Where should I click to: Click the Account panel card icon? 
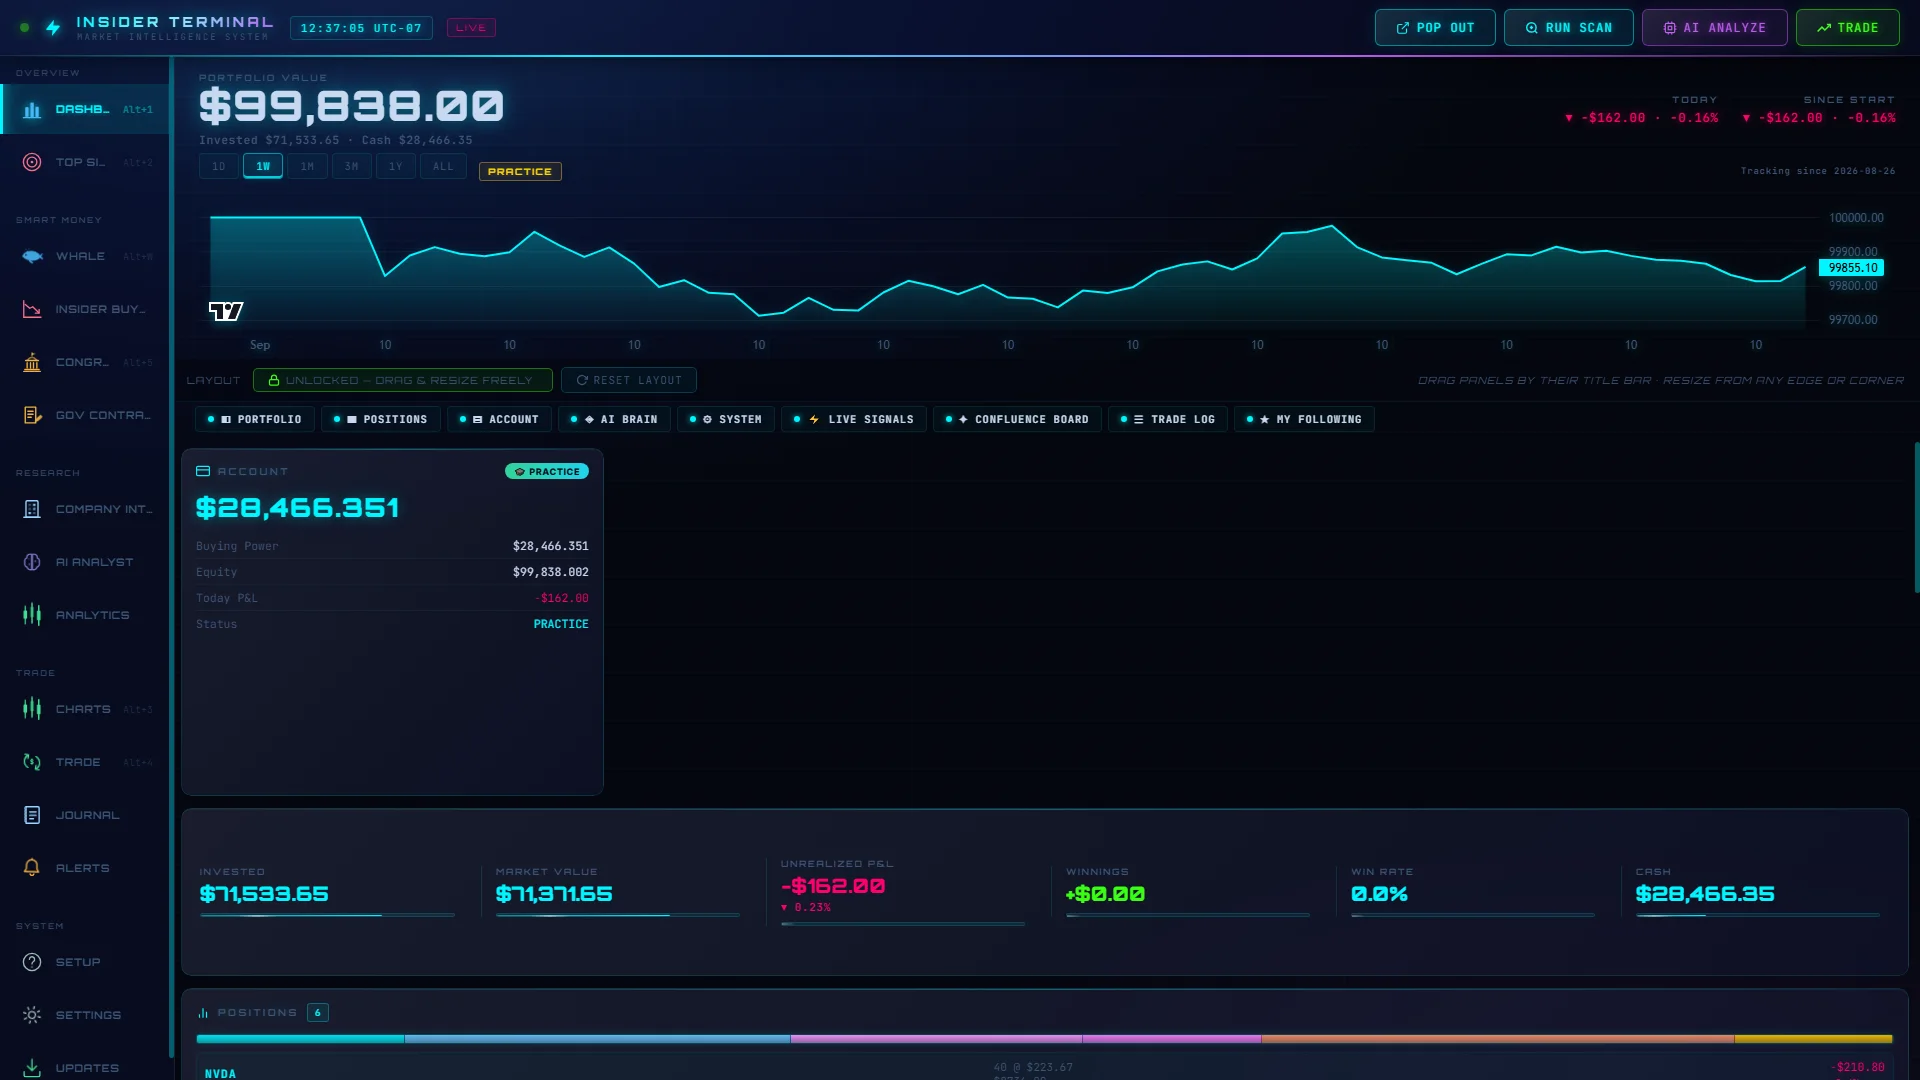[x=203, y=471]
